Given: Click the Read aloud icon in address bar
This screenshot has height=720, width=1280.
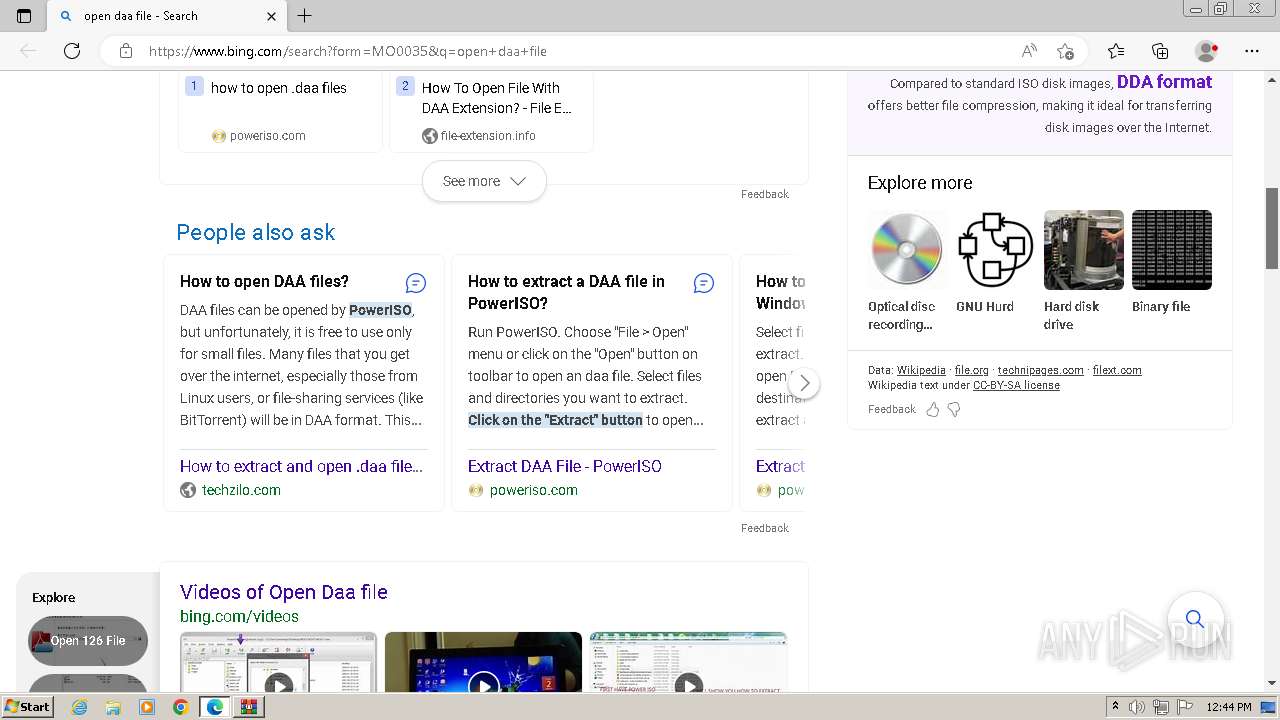Looking at the screenshot, I should click(1029, 51).
